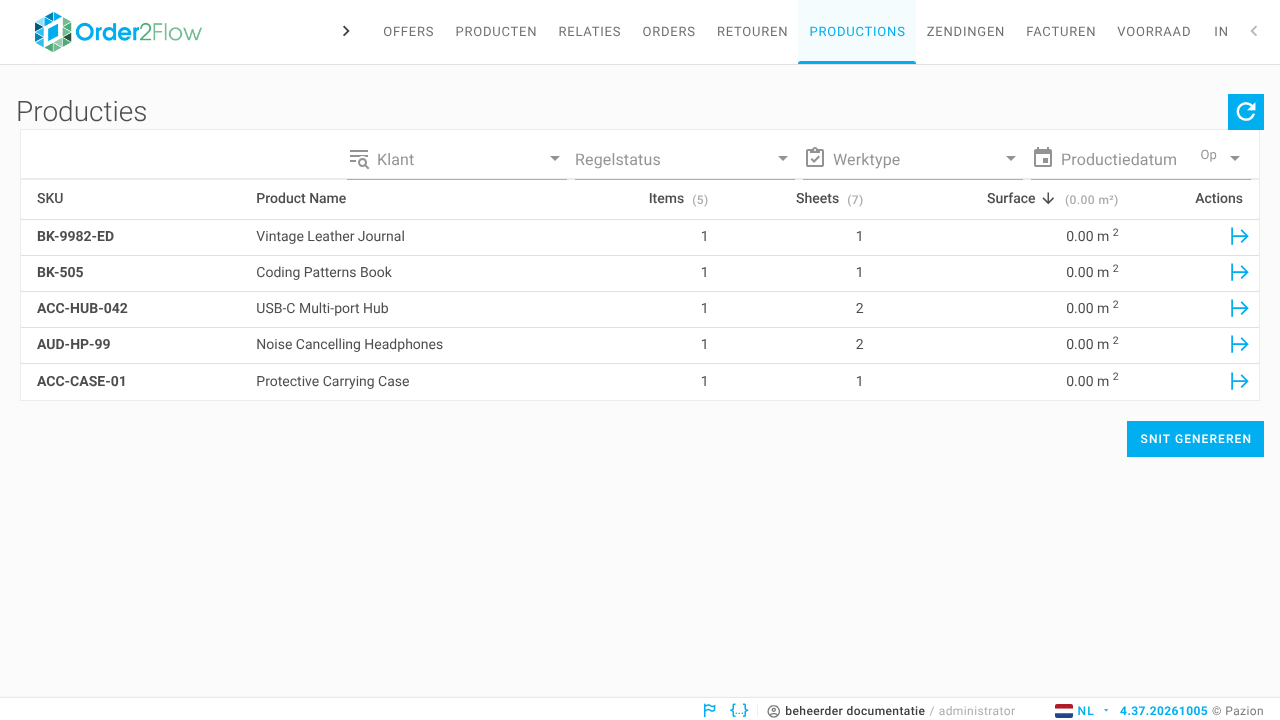Select the Vintage Leather Journal cell

(x=330, y=236)
